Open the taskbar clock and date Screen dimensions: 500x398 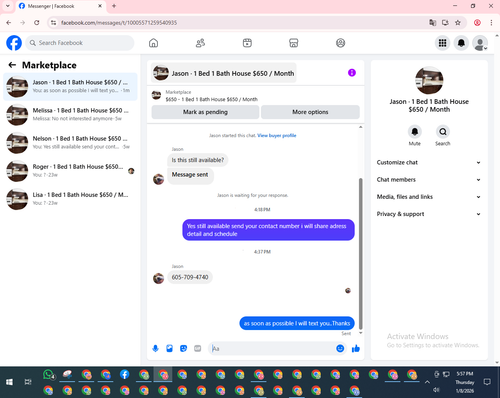(465, 382)
